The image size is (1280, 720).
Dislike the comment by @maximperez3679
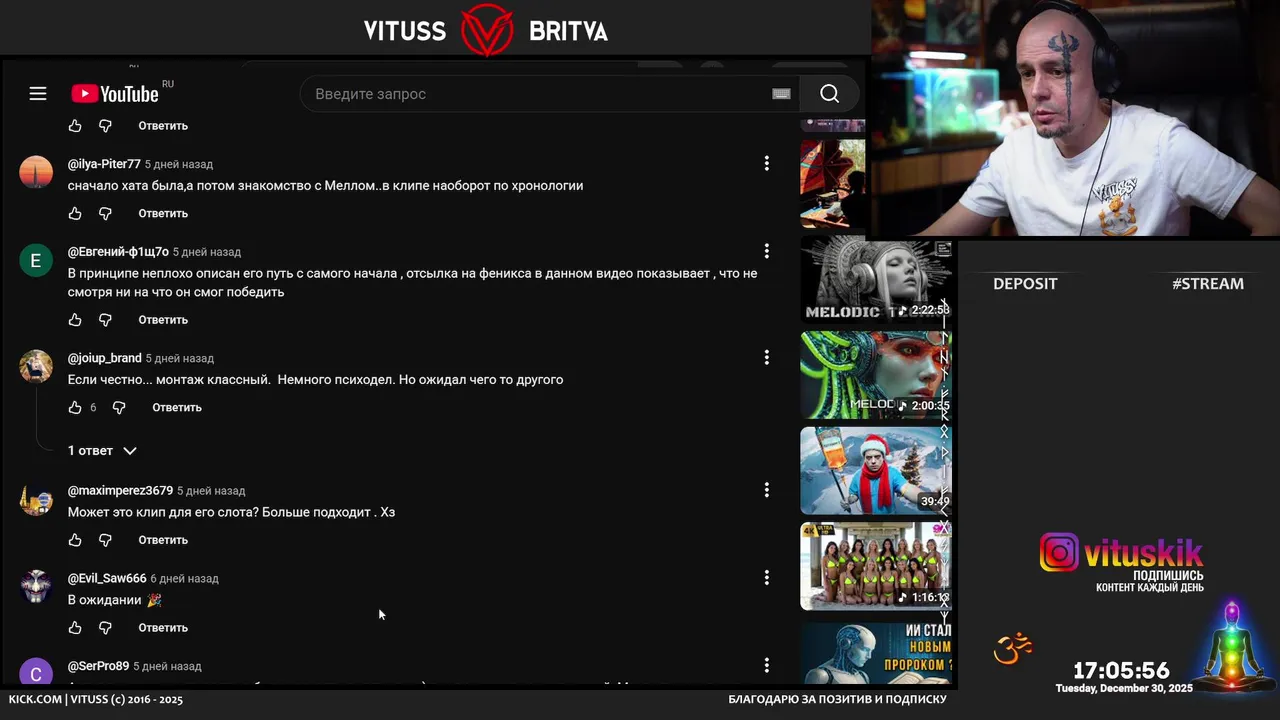pyautogui.click(x=105, y=540)
